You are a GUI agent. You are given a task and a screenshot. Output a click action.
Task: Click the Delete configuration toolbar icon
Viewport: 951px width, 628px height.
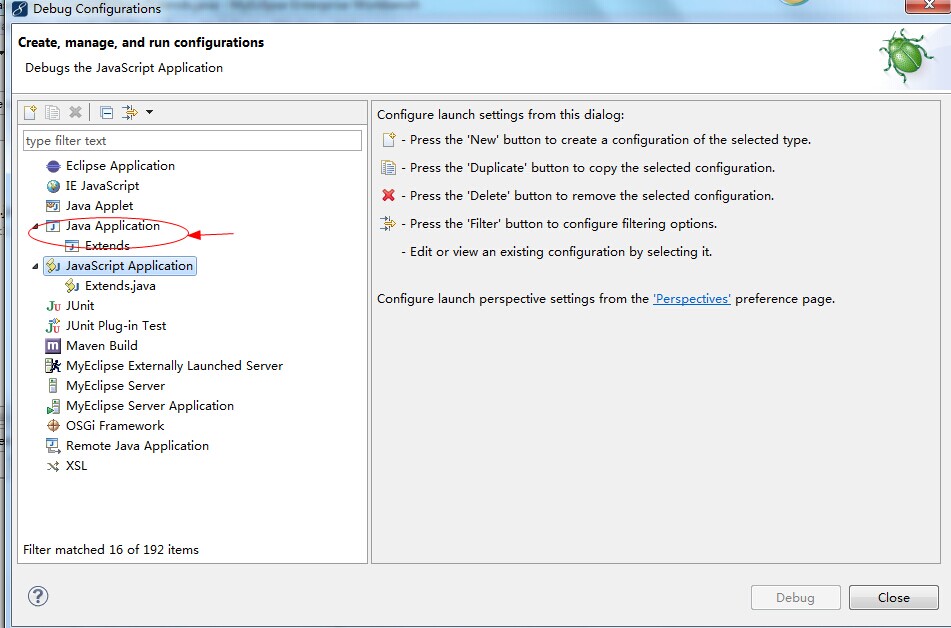click(x=75, y=112)
